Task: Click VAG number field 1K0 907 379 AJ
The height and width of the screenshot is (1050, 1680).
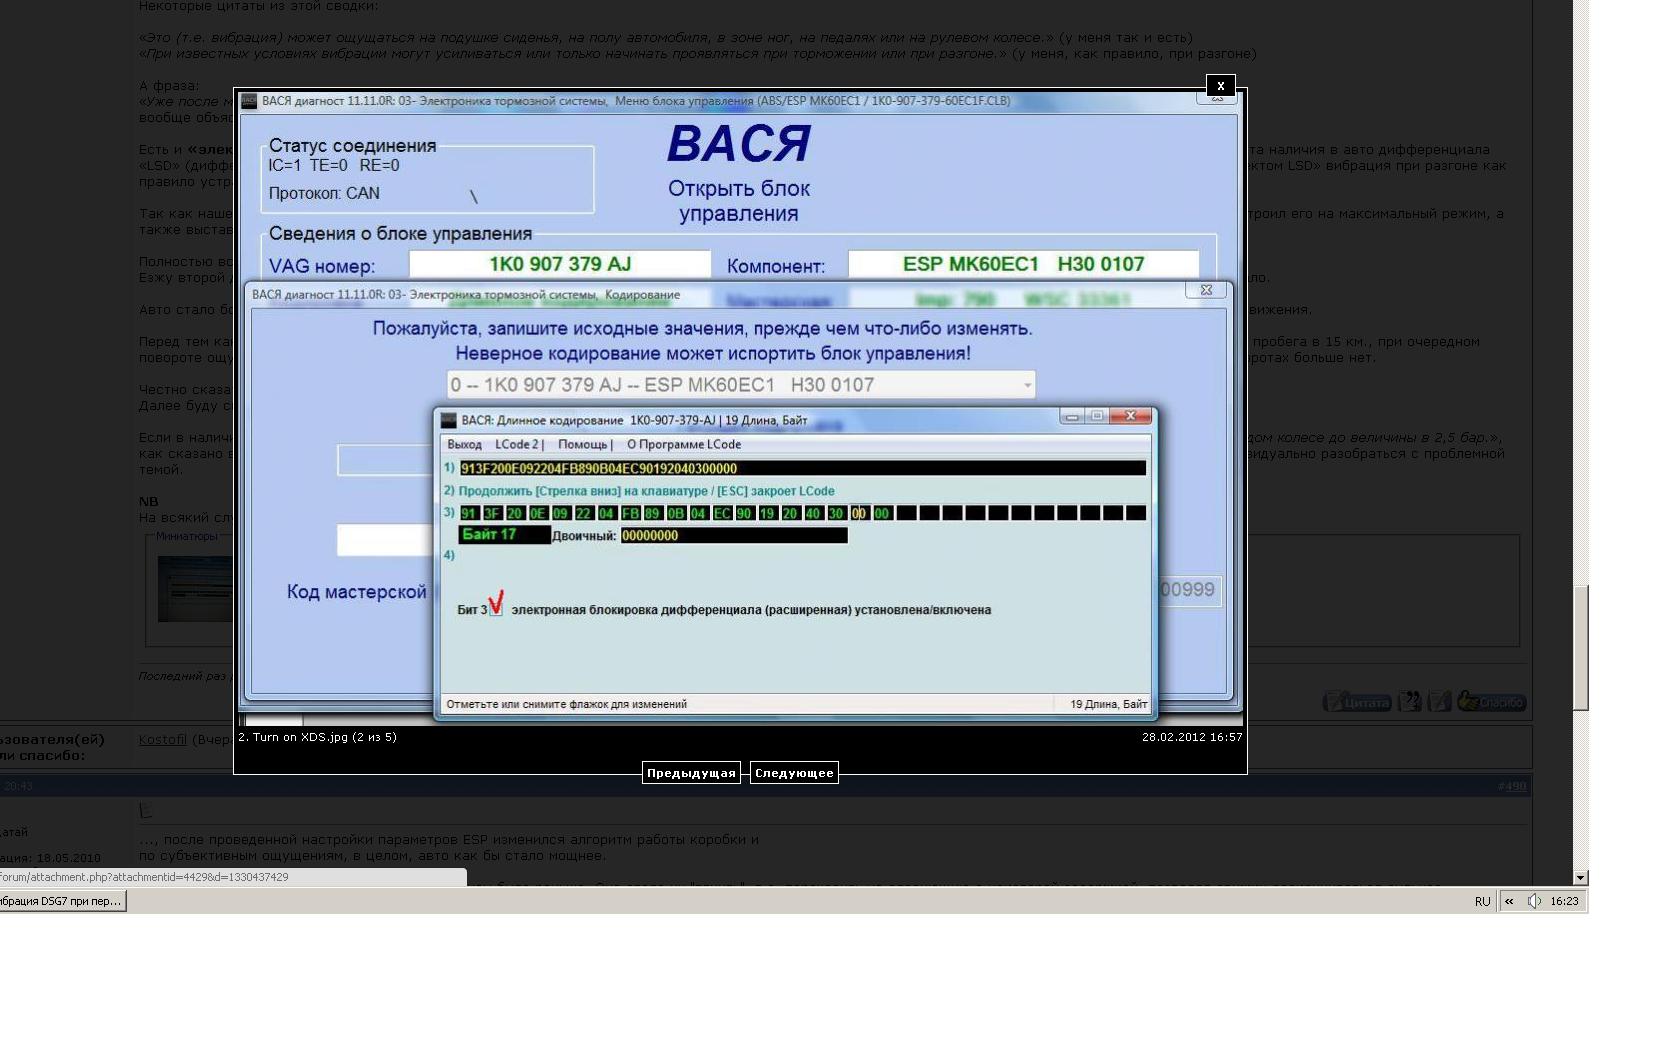Action: (560, 264)
